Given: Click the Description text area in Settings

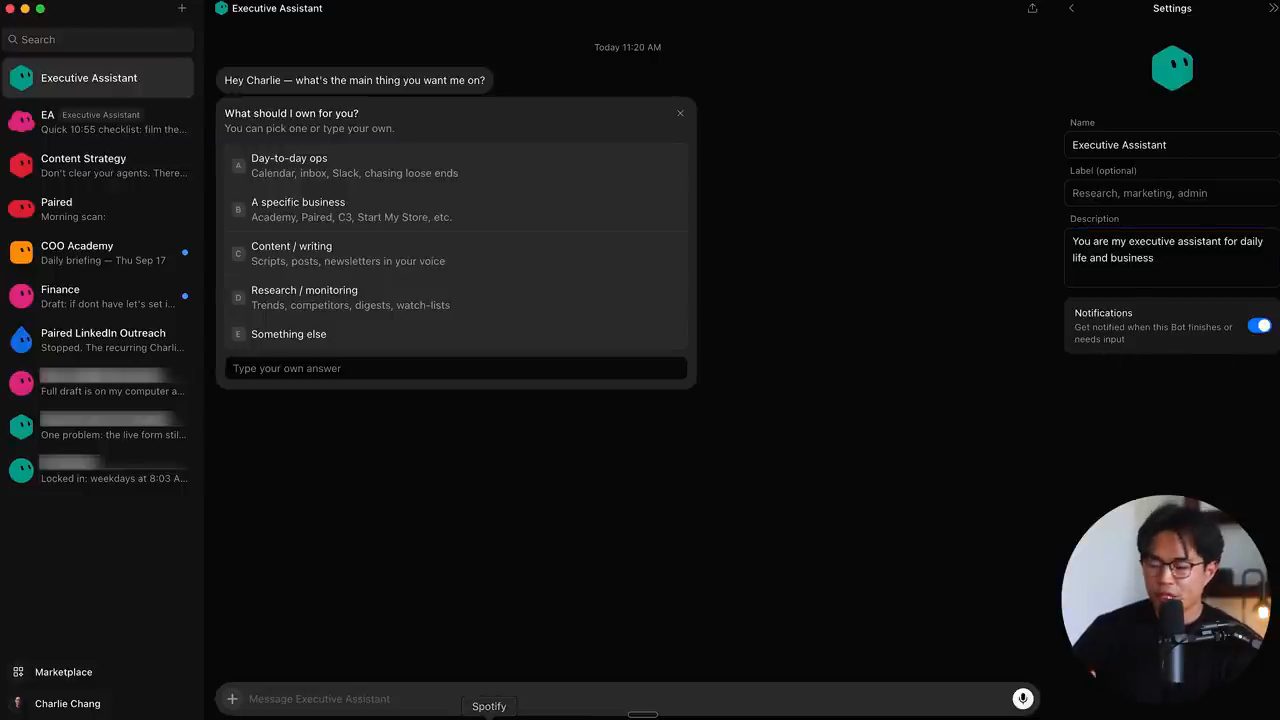Looking at the screenshot, I should pos(1172,257).
